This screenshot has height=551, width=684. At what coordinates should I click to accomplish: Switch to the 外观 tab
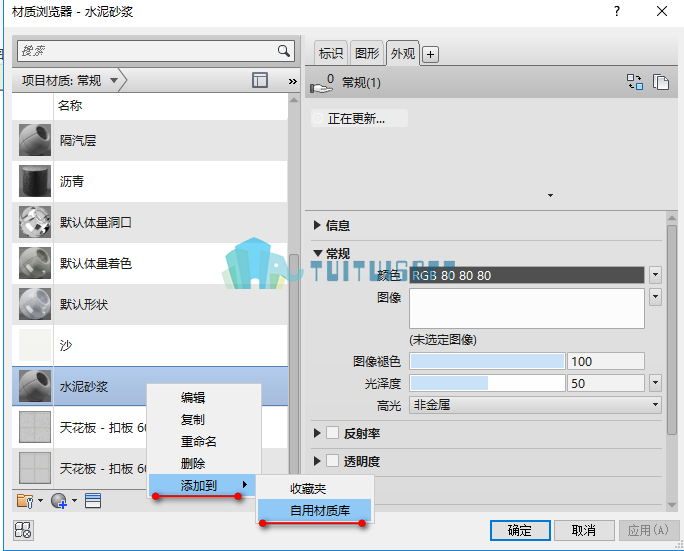click(403, 54)
